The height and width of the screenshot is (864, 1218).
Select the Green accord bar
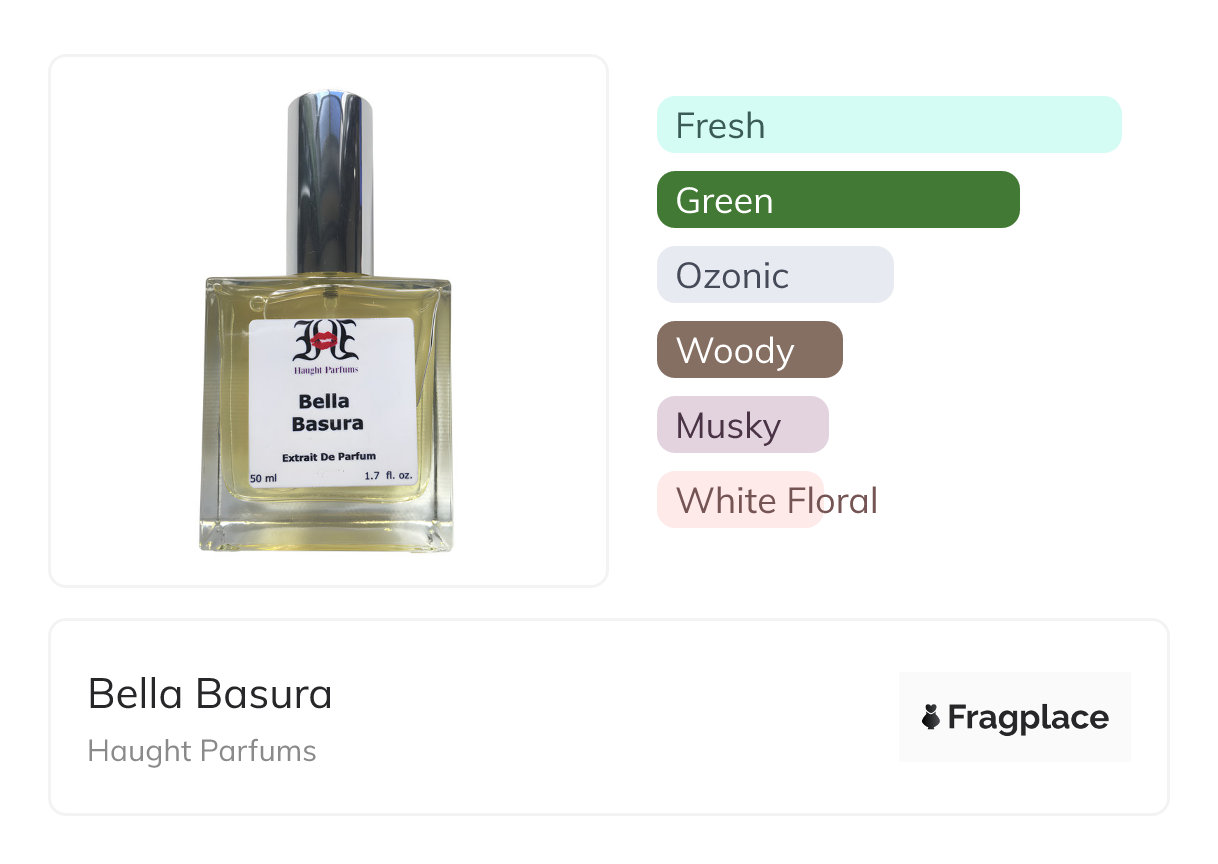click(x=838, y=200)
